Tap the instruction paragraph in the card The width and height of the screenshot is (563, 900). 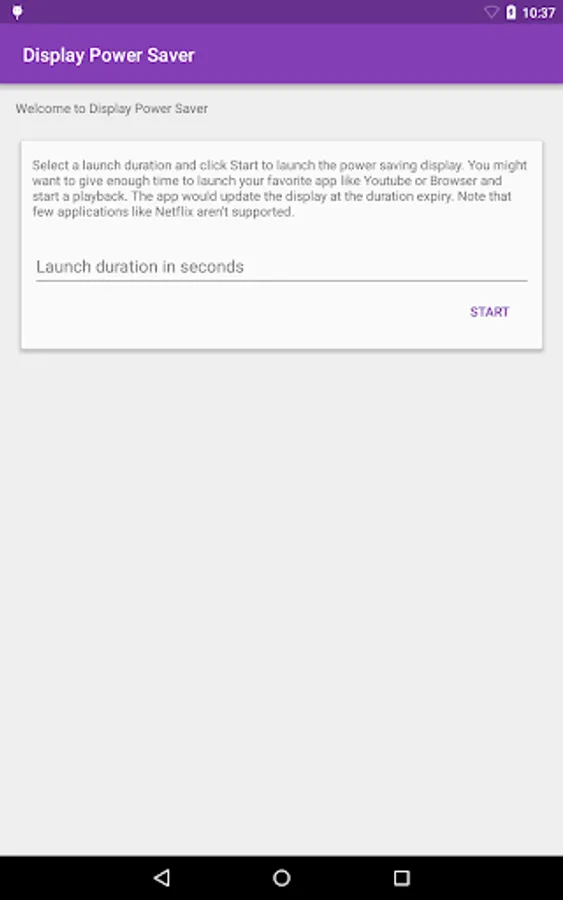coord(279,188)
